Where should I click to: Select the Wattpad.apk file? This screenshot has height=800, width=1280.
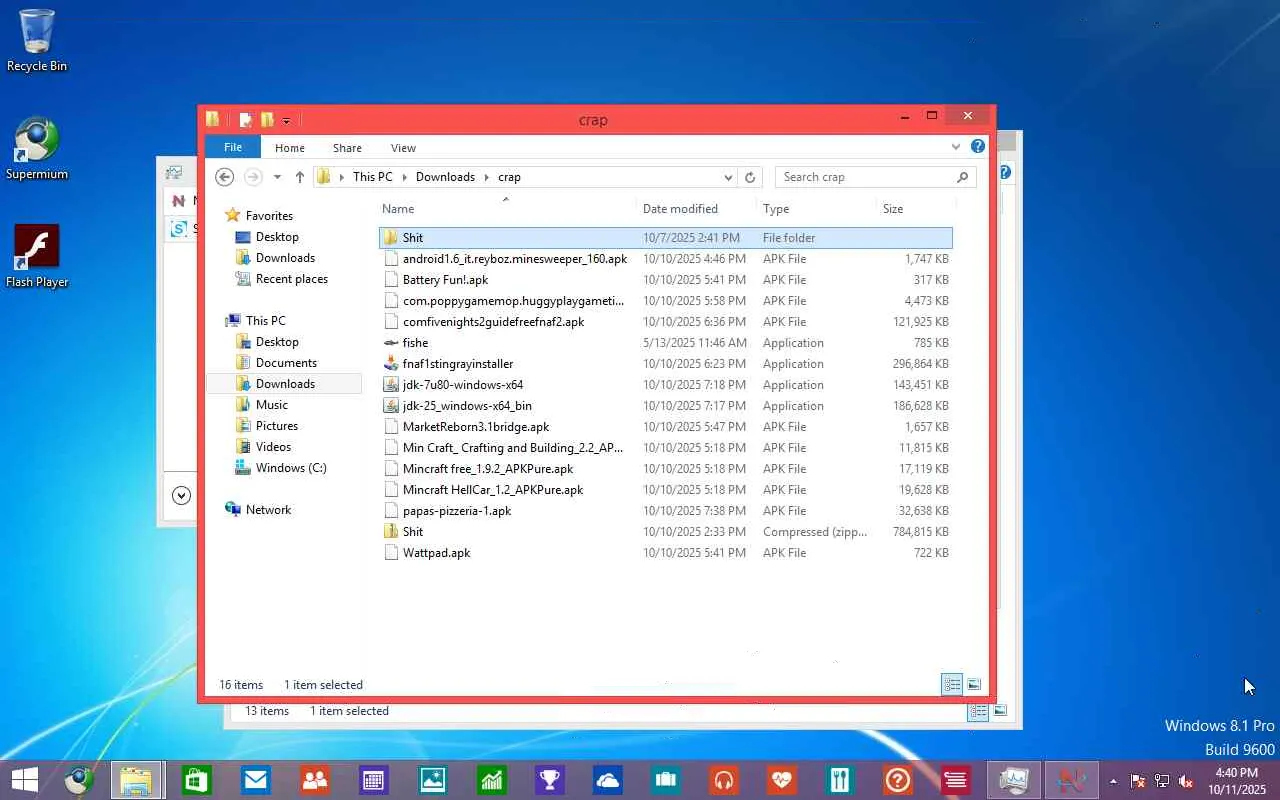[x=436, y=553]
